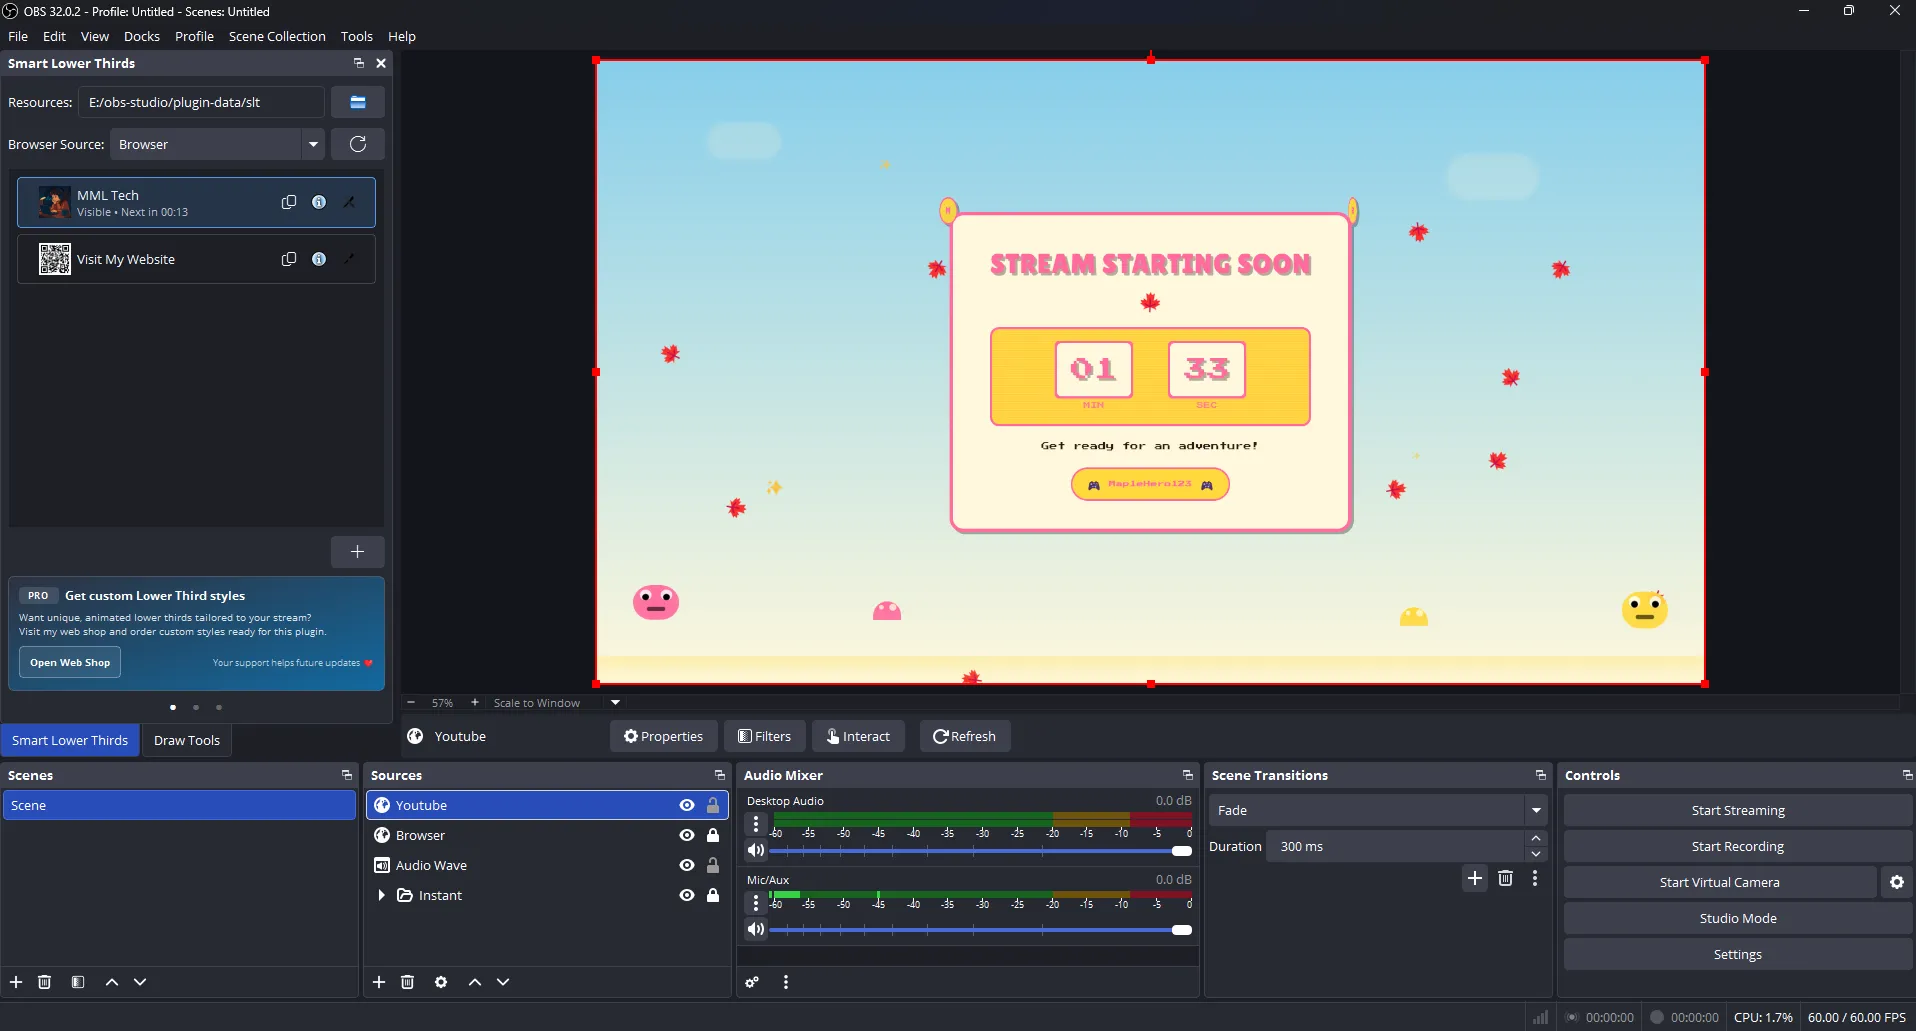Edit the Visit My Website lower third
The height and width of the screenshot is (1031, 1916).
pyautogui.click(x=350, y=259)
